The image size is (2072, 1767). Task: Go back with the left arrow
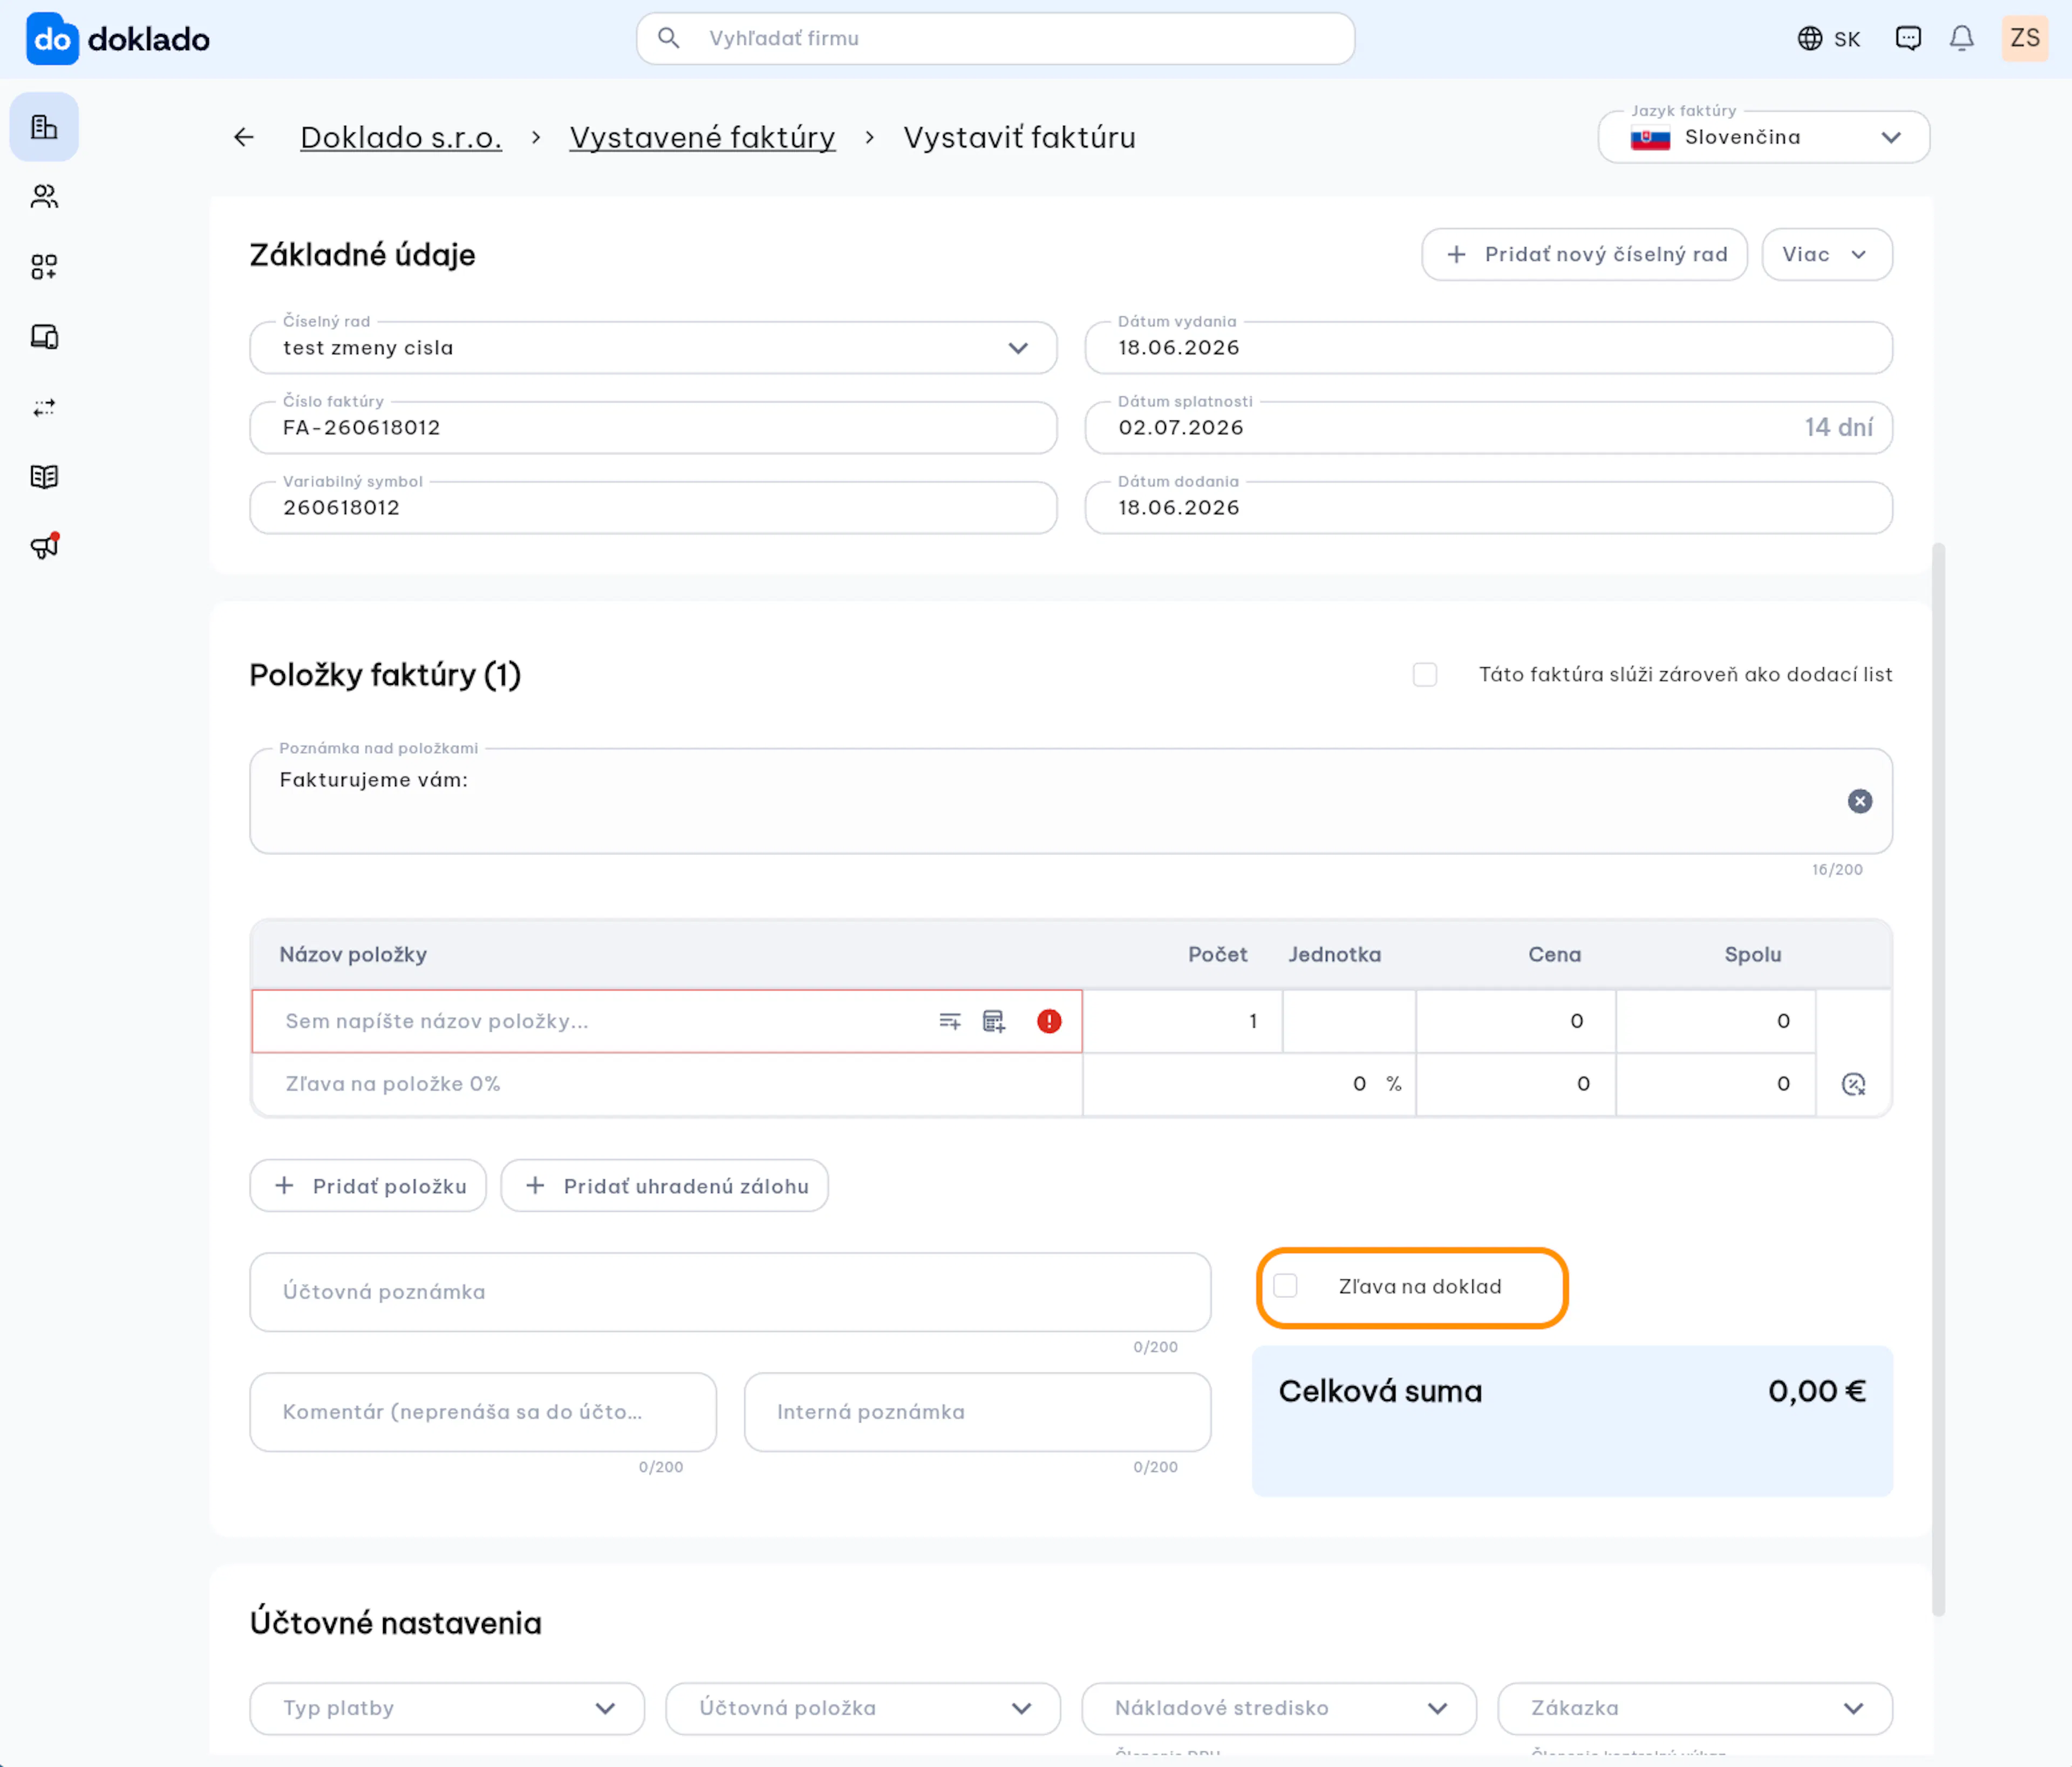tap(244, 137)
